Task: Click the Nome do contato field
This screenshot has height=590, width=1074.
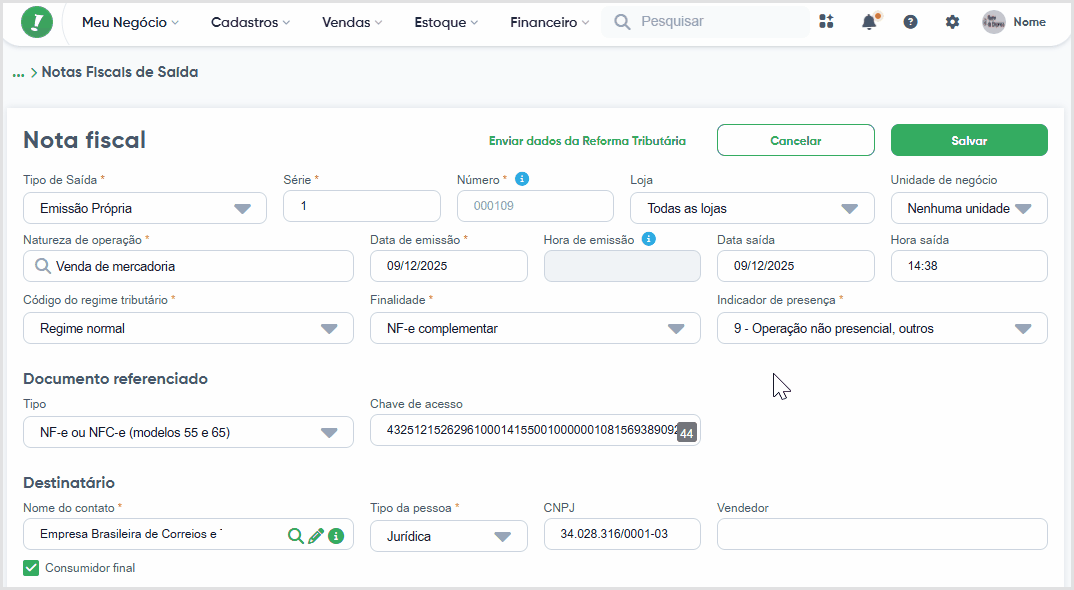Action: [x=188, y=534]
